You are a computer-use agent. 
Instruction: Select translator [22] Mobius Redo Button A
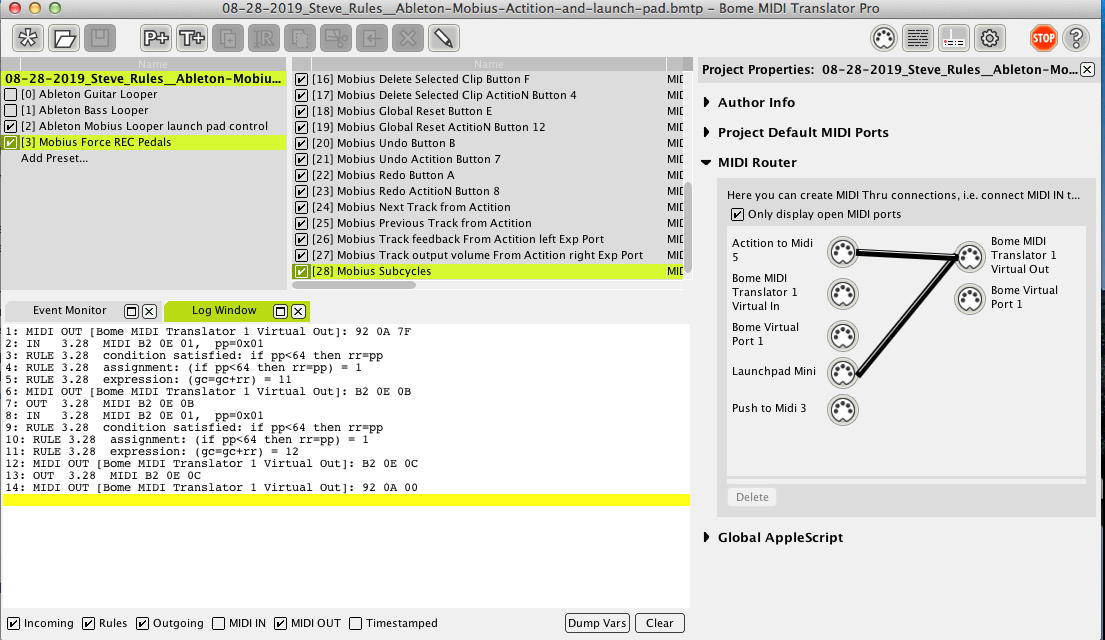pos(487,175)
